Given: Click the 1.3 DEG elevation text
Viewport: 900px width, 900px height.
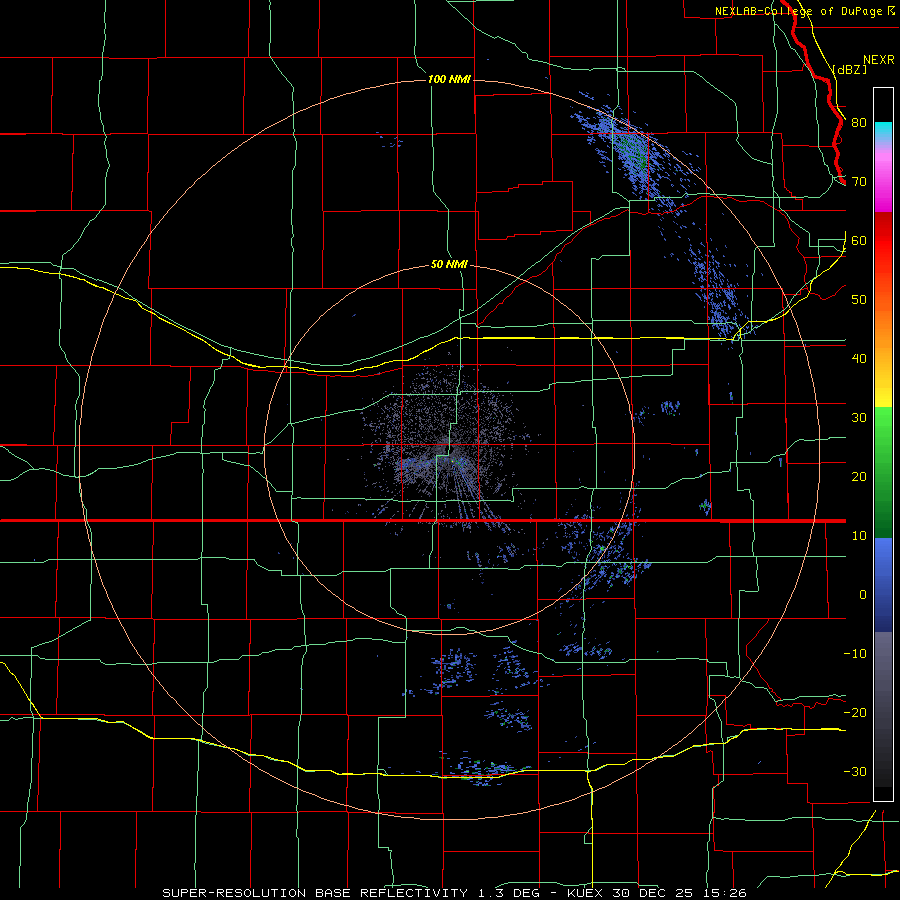Looking at the screenshot, I should pyautogui.click(x=508, y=893).
